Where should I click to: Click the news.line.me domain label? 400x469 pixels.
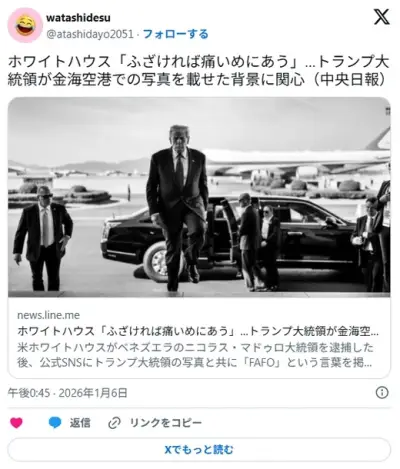click(49, 315)
